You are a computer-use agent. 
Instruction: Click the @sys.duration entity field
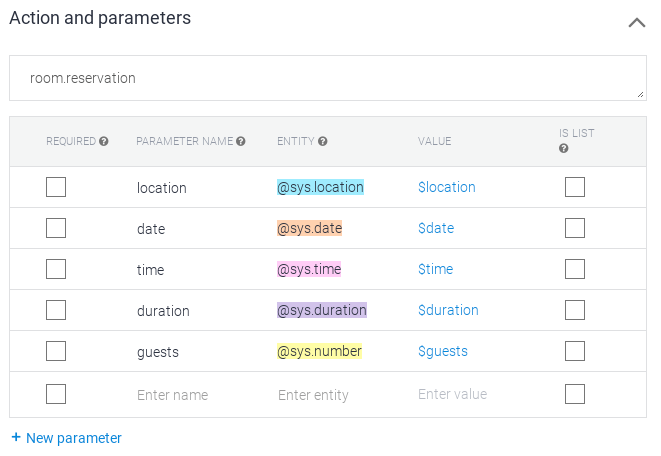pos(321,310)
